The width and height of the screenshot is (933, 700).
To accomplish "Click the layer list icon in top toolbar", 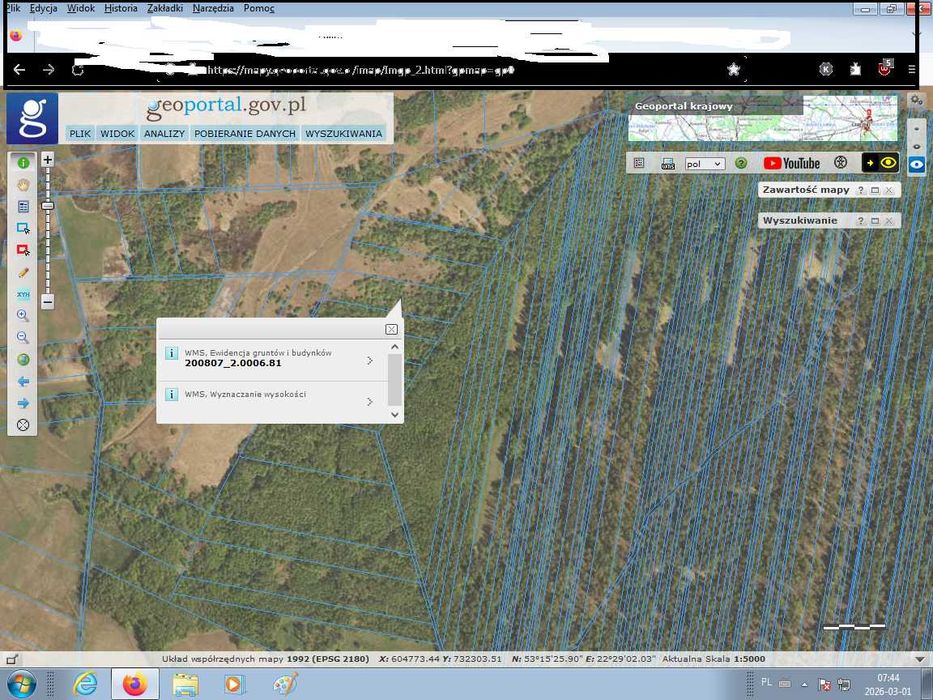I will pos(639,163).
